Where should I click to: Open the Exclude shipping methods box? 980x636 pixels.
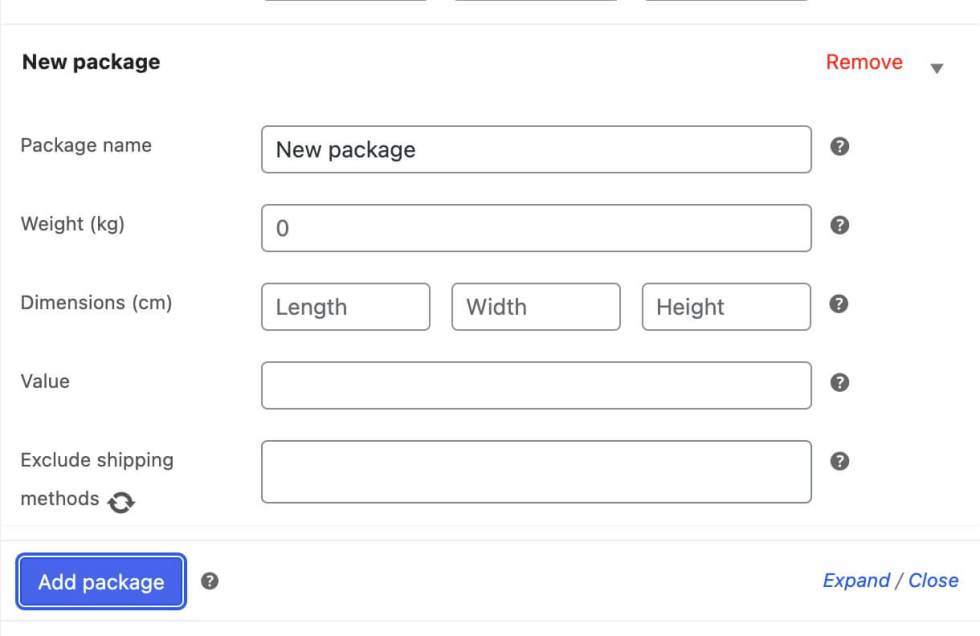click(536, 472)
